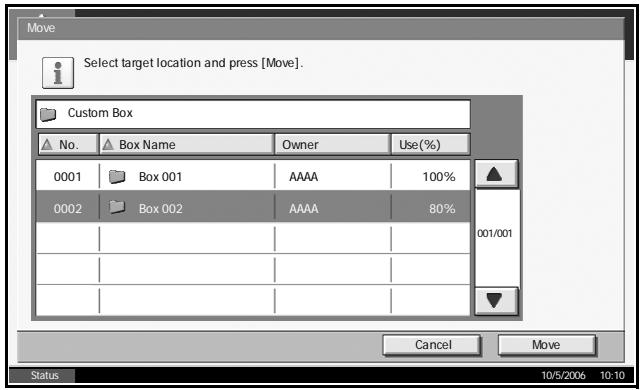640x390 pixels.
Task: Open the Status tab at the bottom
Action: [42, 375]
